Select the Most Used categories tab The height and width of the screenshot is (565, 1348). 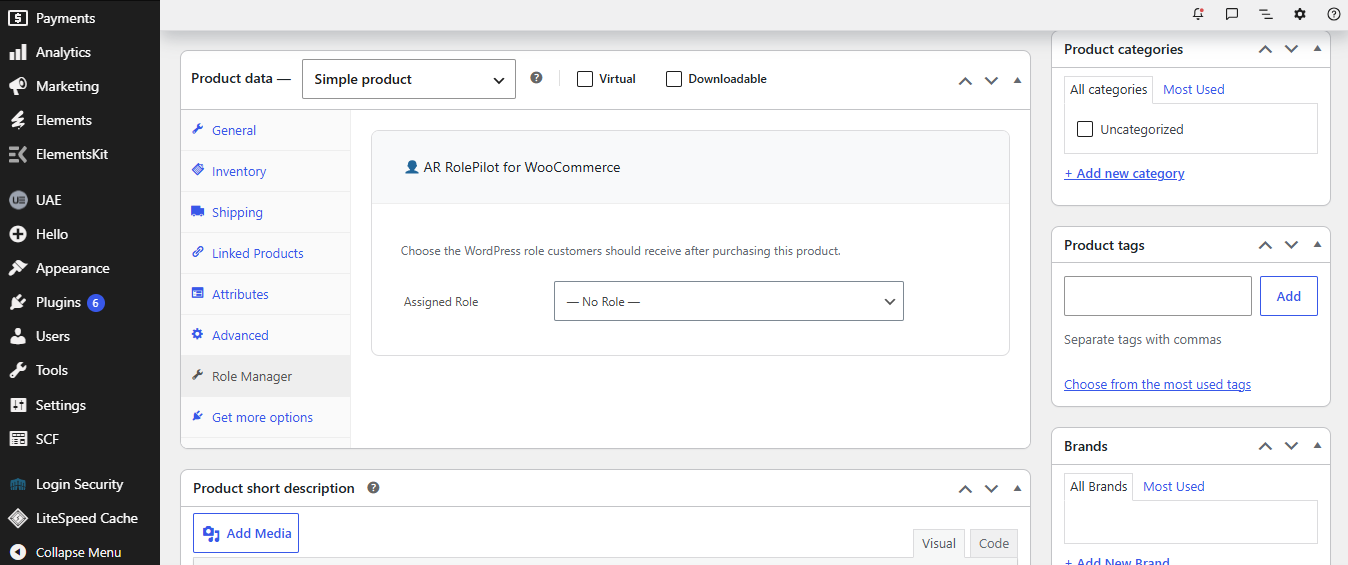pyautogui.click(x=1193, y=89)
